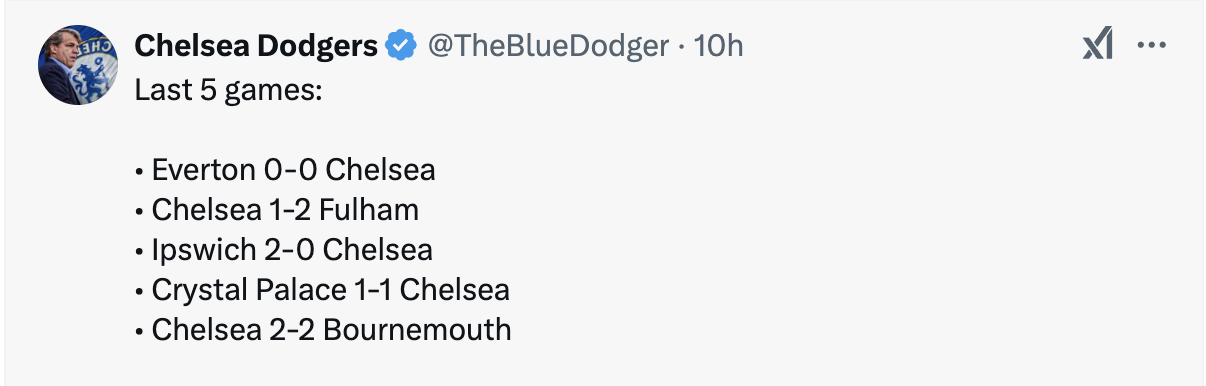Expand the three-dot More options menu
Image resolution: width=1206 pixels, height=386 pixels.
click(x=1152, y=45)
